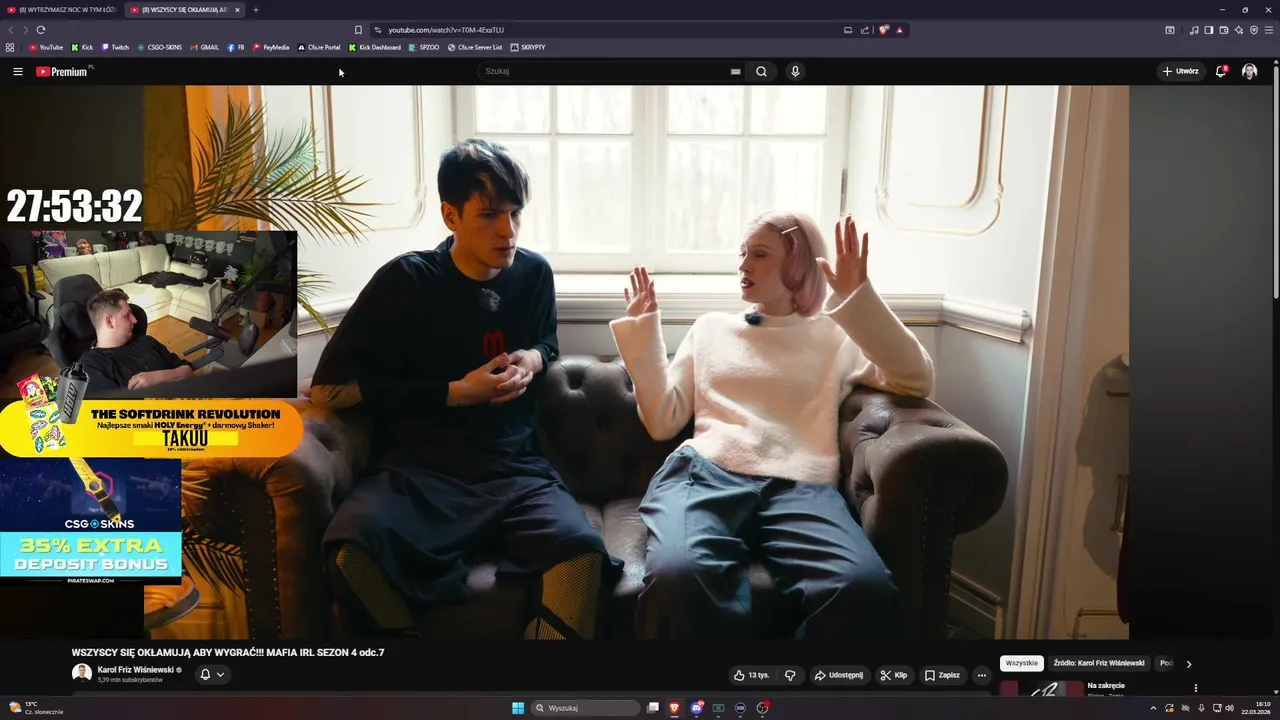Go back with browser back arrow
1280x720 pixels.
[x=11, y=30]
